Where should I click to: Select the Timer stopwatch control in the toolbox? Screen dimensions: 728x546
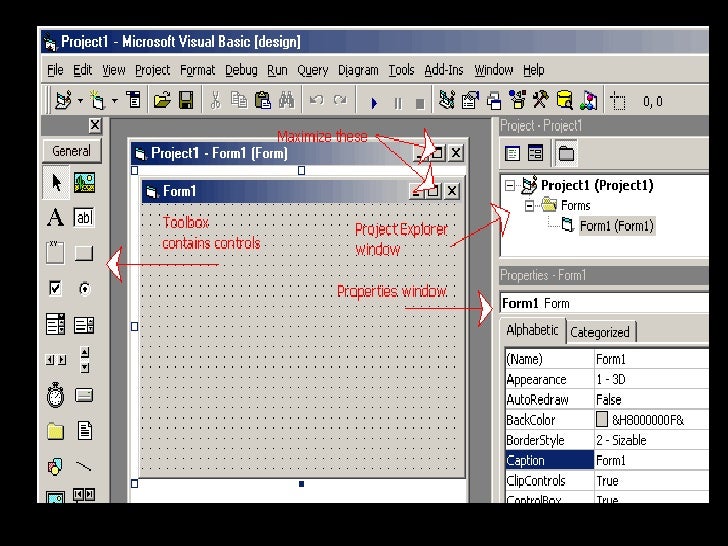56,395
